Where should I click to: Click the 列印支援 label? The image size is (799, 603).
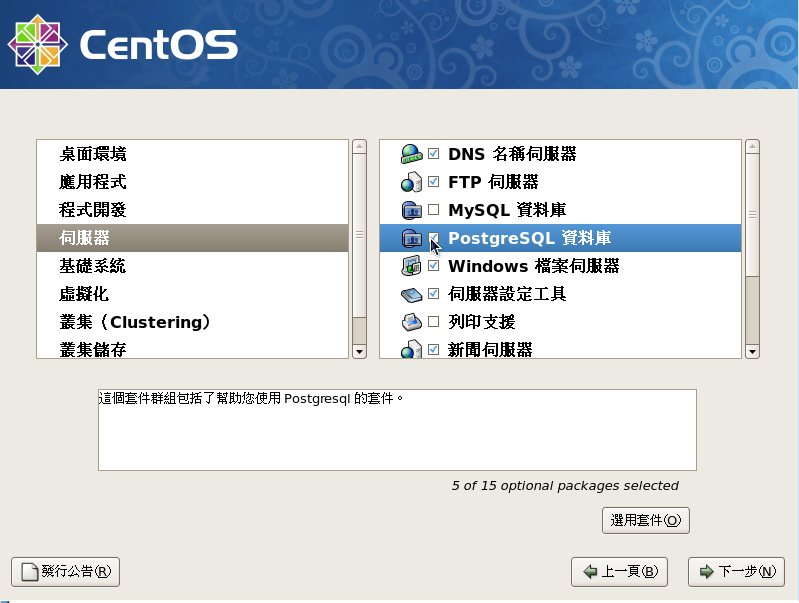tap(482, 322)
